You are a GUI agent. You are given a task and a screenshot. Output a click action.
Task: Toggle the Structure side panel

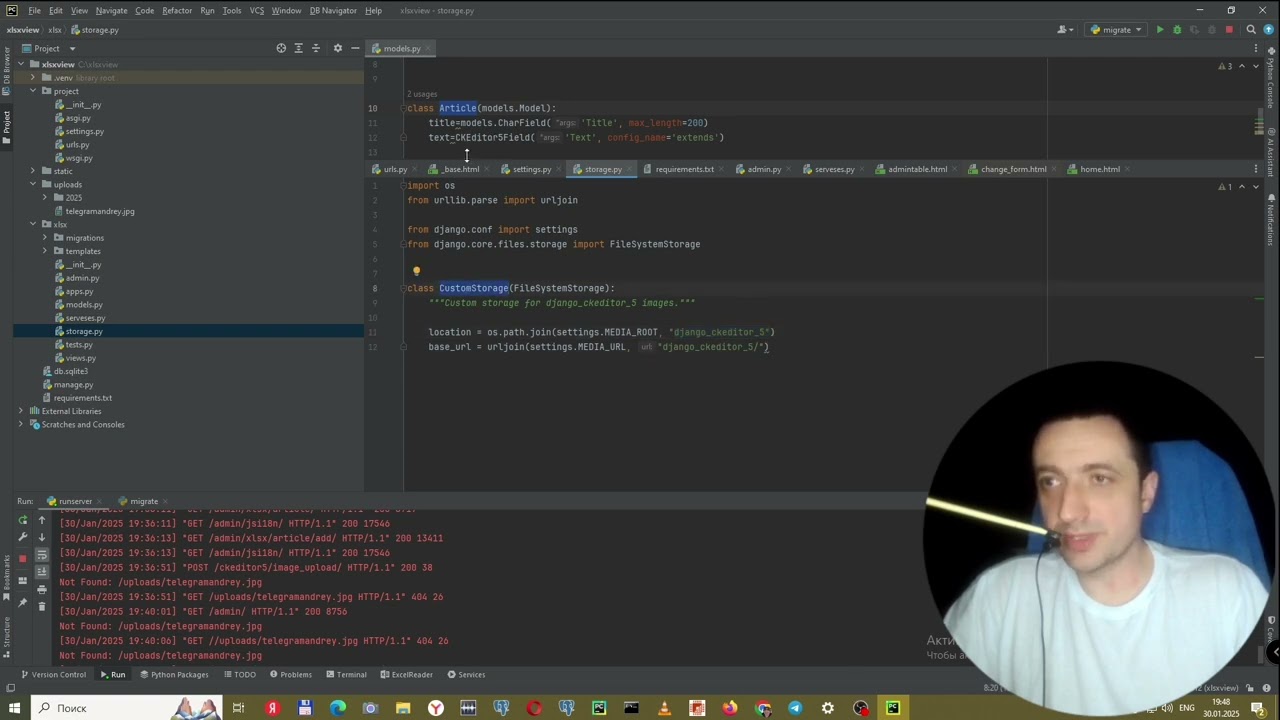click(x=6, y=636)
